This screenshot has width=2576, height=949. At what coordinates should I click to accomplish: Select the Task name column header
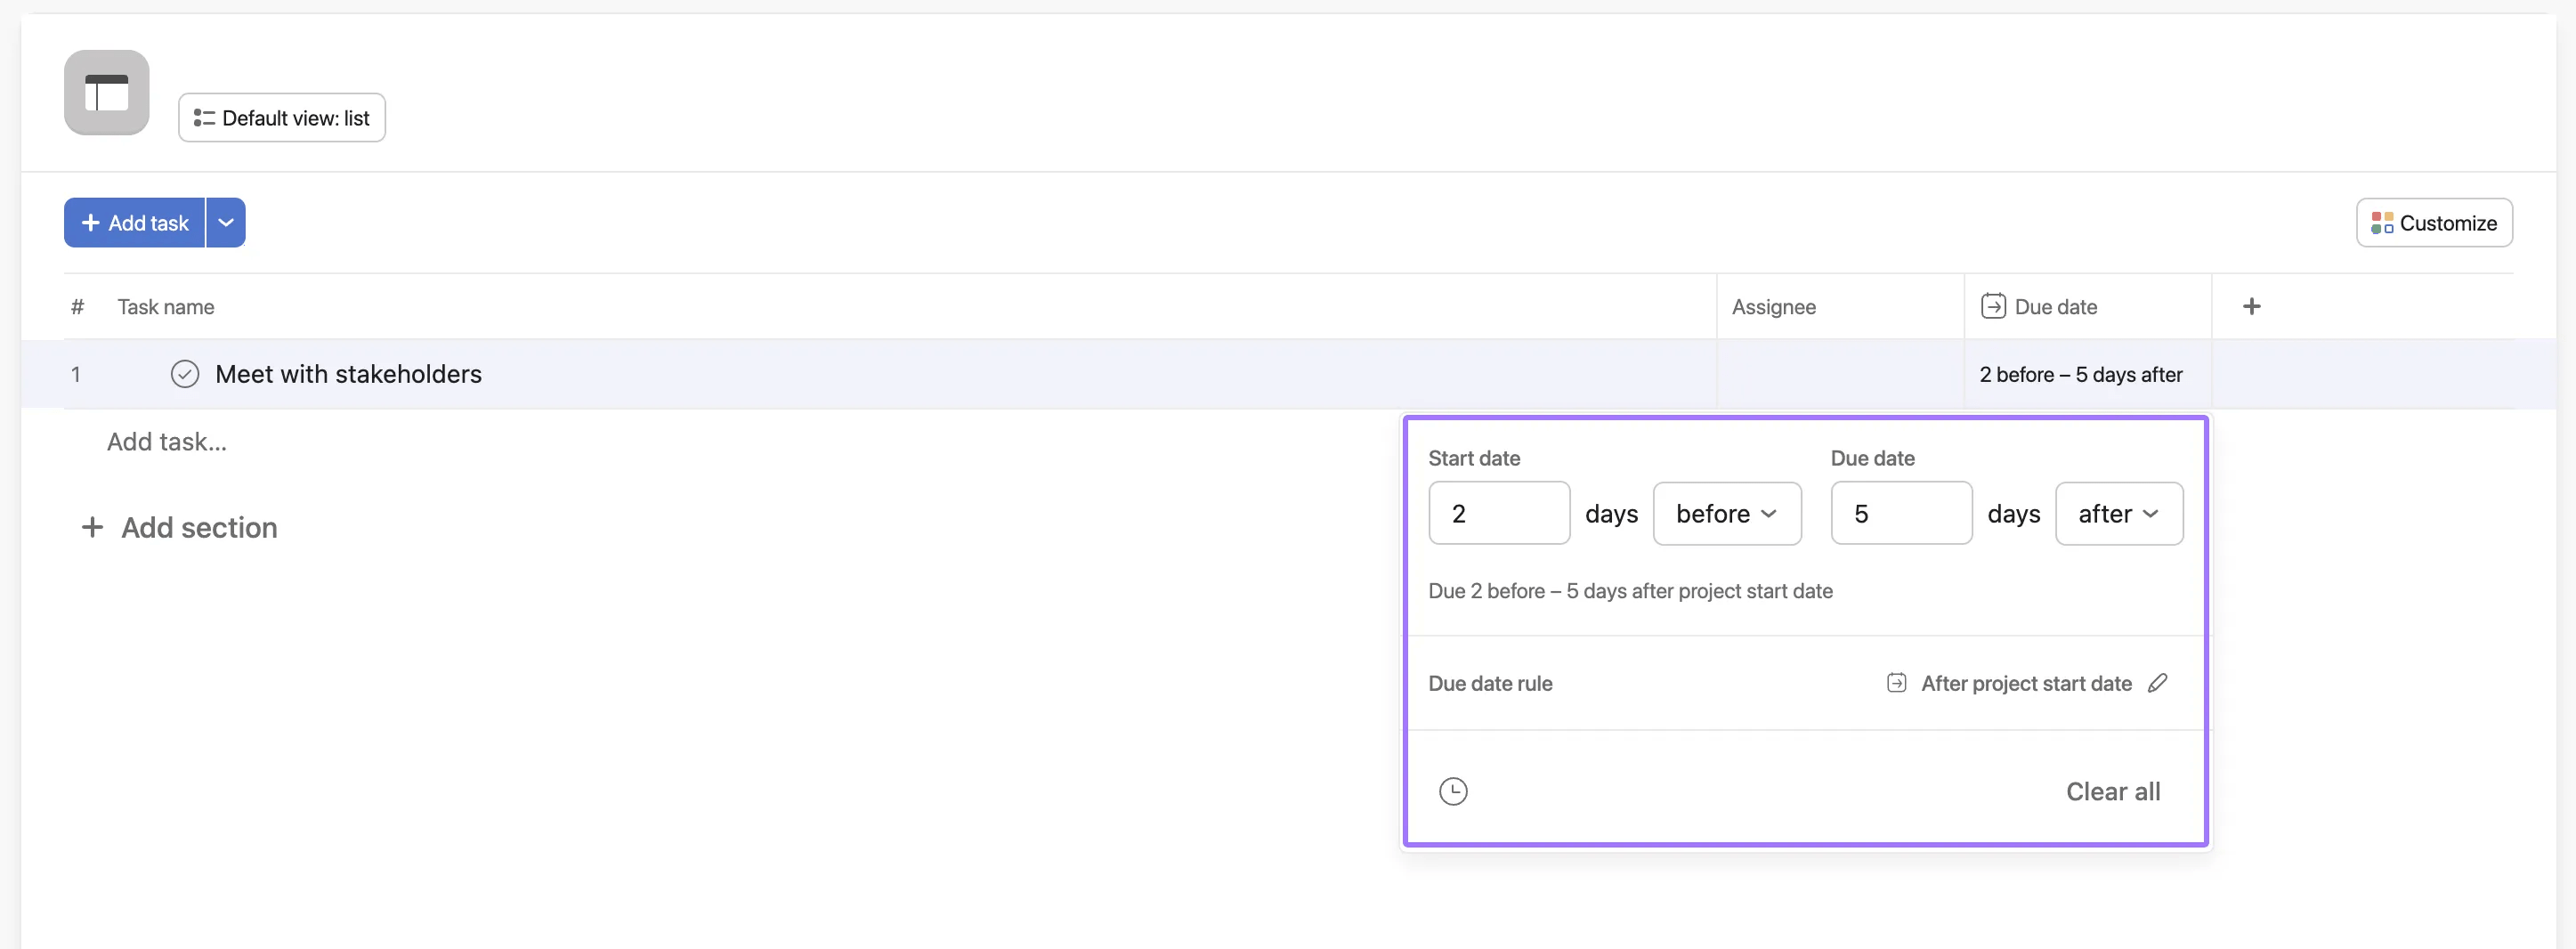click(166, 306)
